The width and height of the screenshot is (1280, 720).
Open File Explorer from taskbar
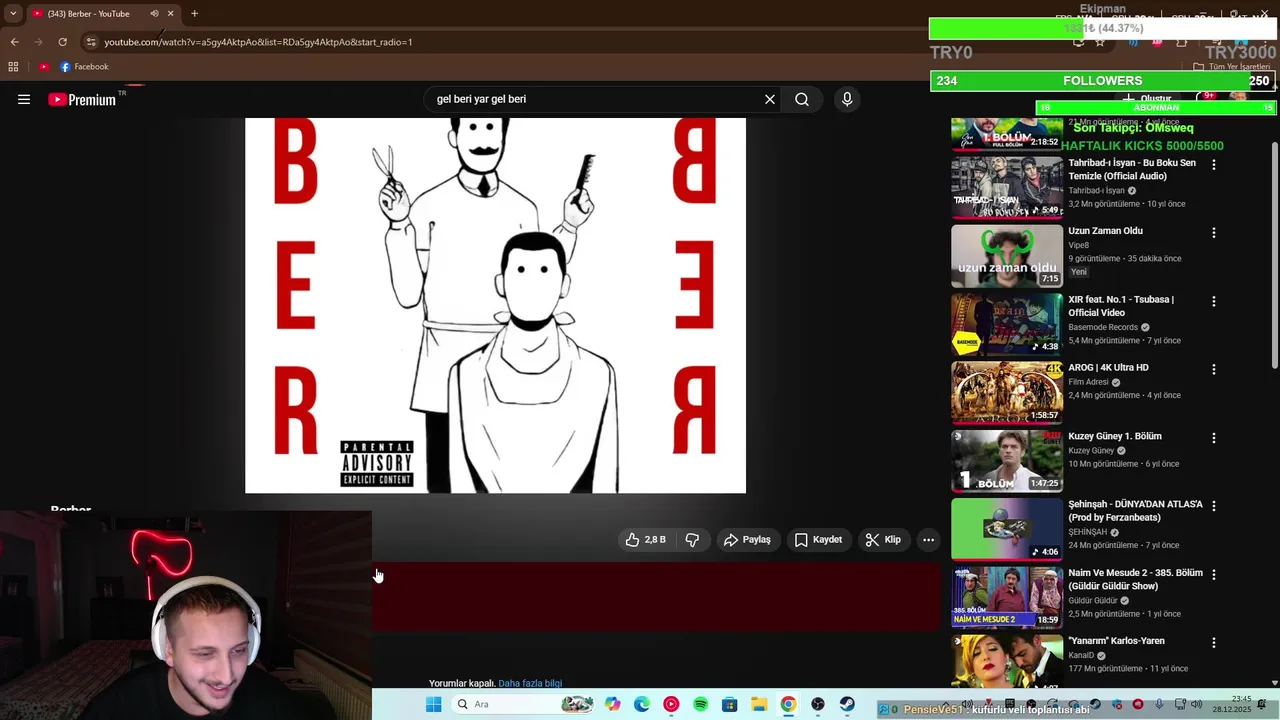pos(759,704)
